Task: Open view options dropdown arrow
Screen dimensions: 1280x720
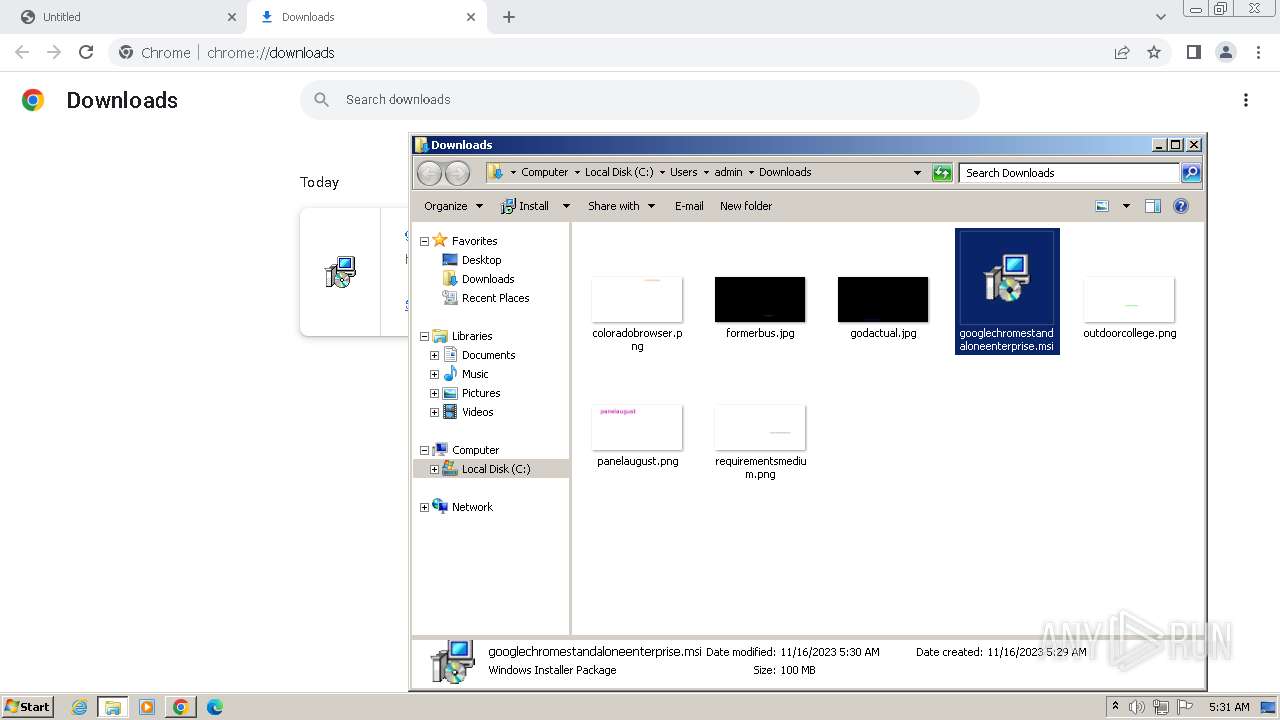Action: point(1126,206)
